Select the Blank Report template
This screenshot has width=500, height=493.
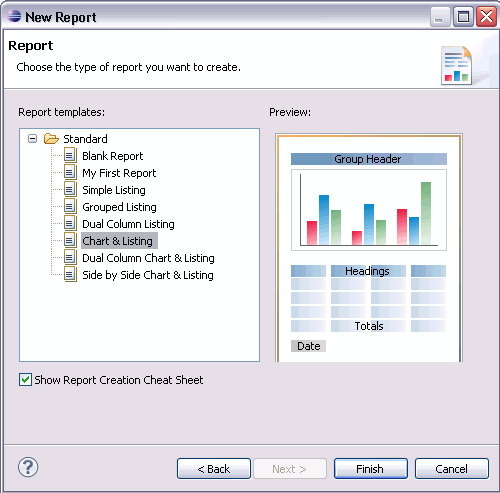coord(112,156)
